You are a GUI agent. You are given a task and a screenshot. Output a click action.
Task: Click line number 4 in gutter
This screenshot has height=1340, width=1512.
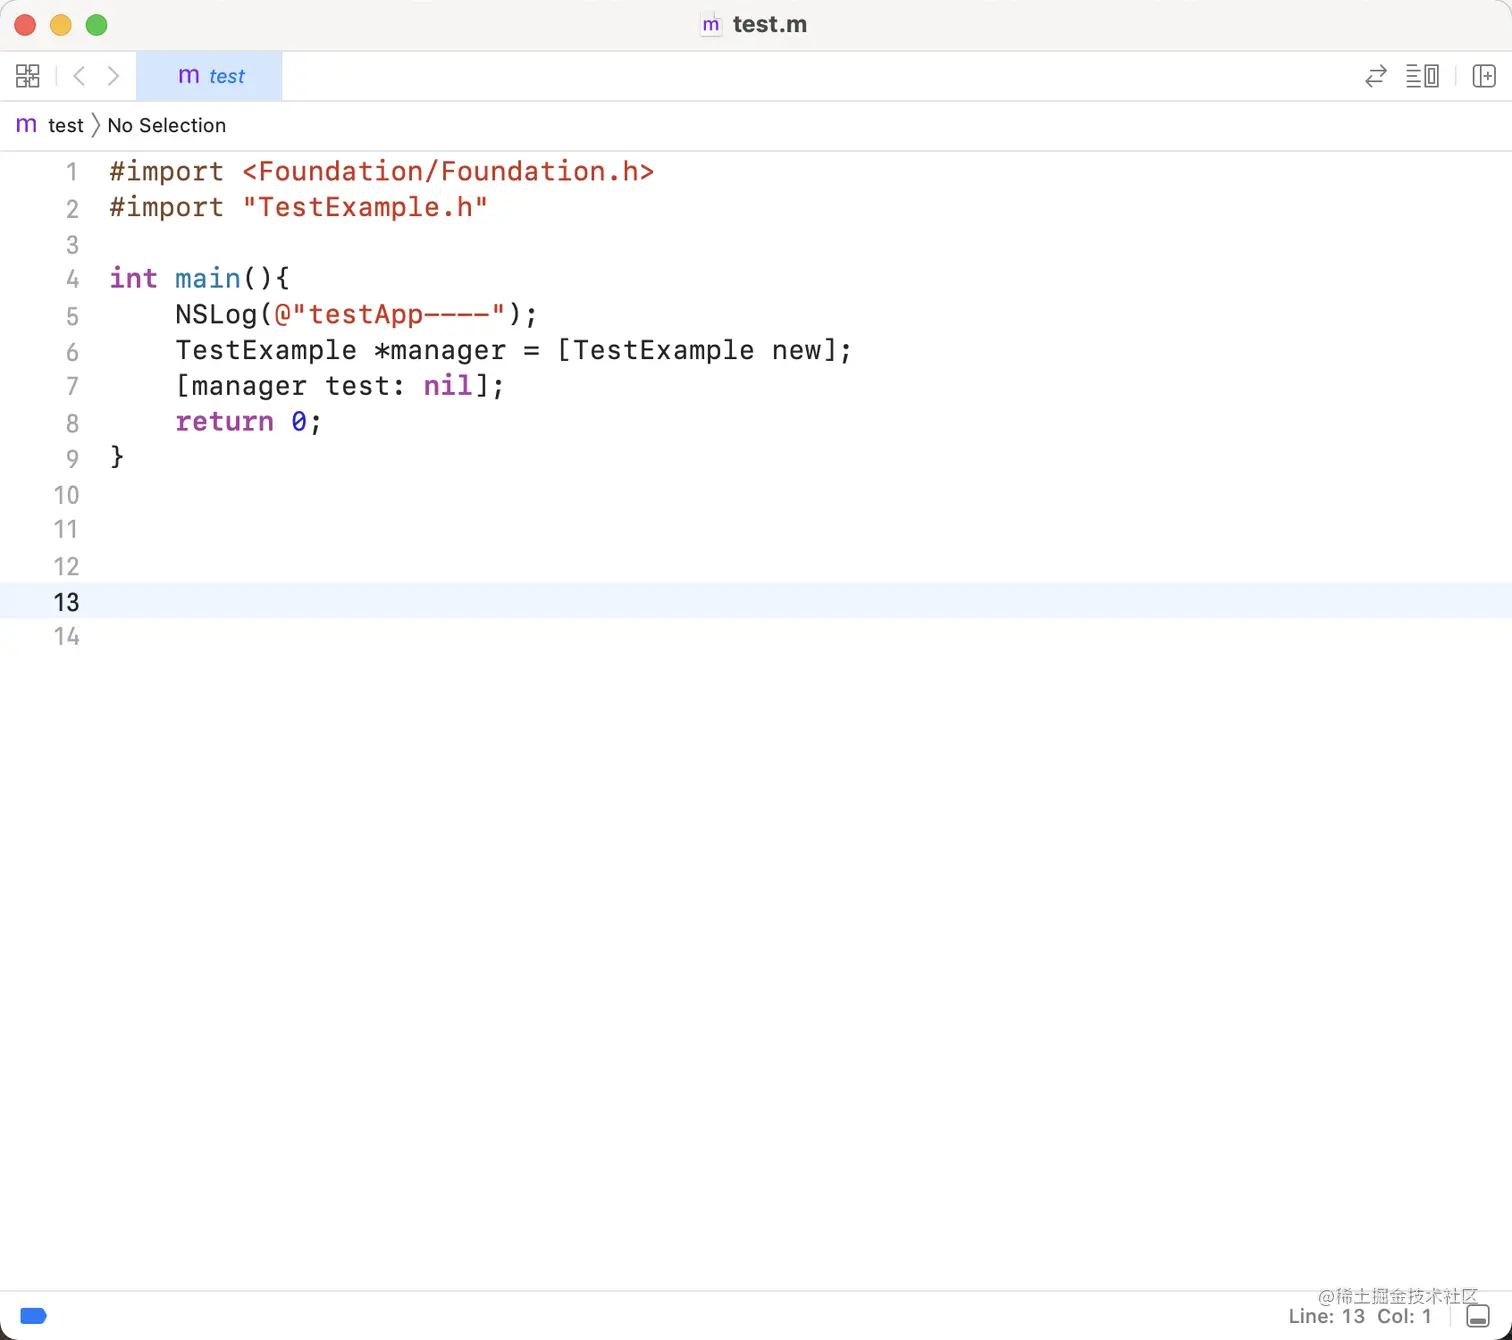[x=72, y=279]
